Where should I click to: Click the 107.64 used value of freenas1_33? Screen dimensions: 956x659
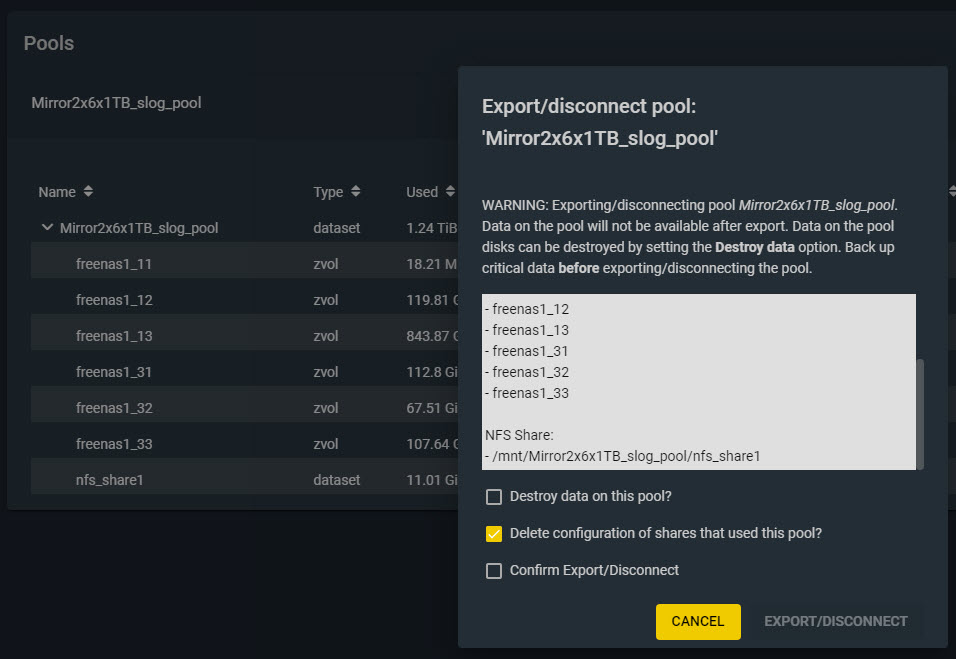(432, 444)
